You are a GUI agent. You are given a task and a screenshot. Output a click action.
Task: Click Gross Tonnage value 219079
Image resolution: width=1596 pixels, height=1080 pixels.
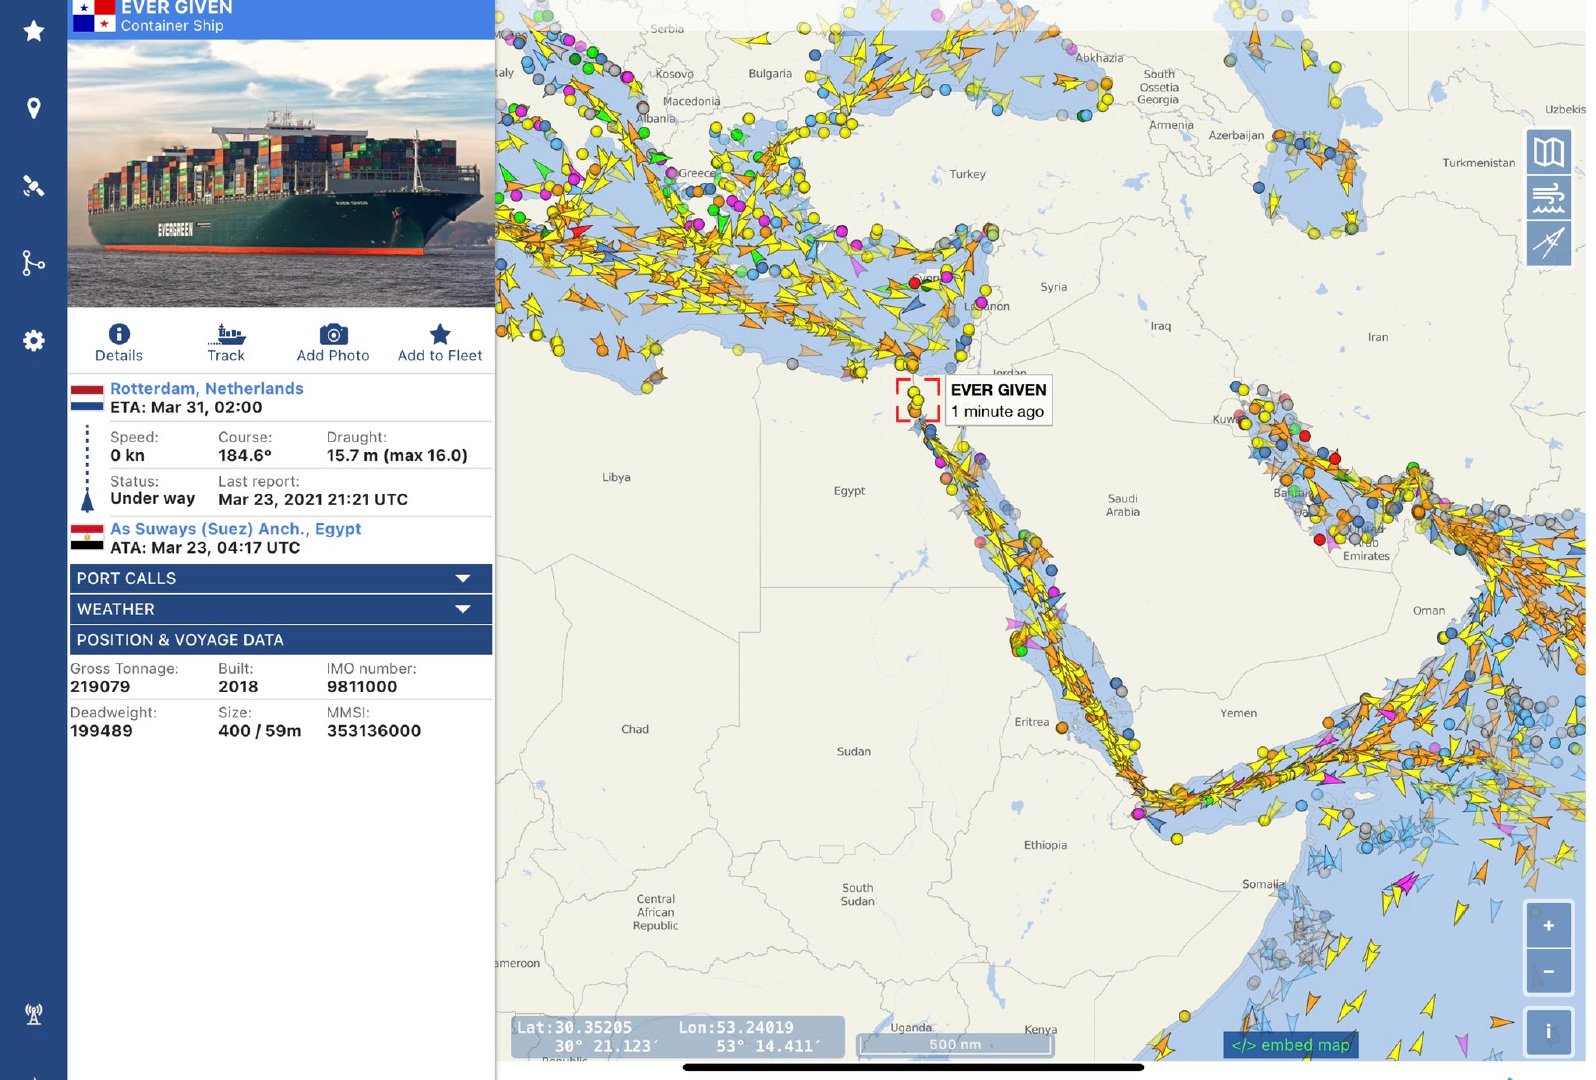coord(100,686)
